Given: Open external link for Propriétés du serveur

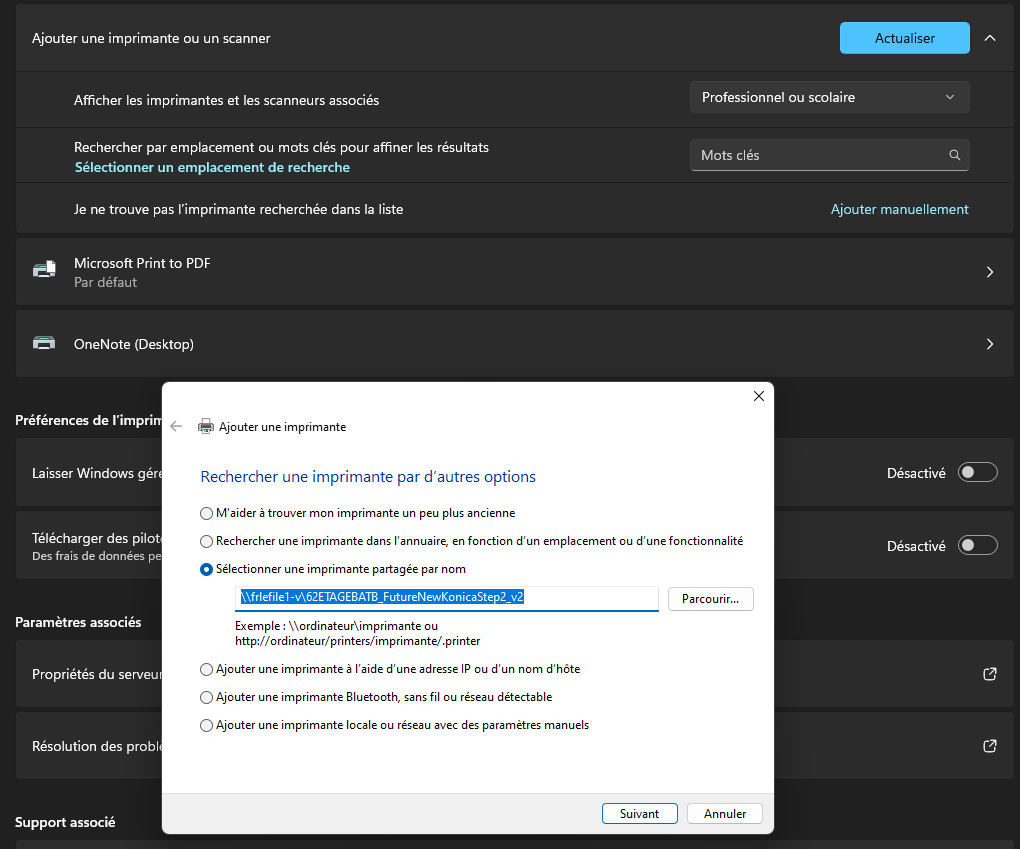Looking at the screenshot, I should click(x=989, y=674).
